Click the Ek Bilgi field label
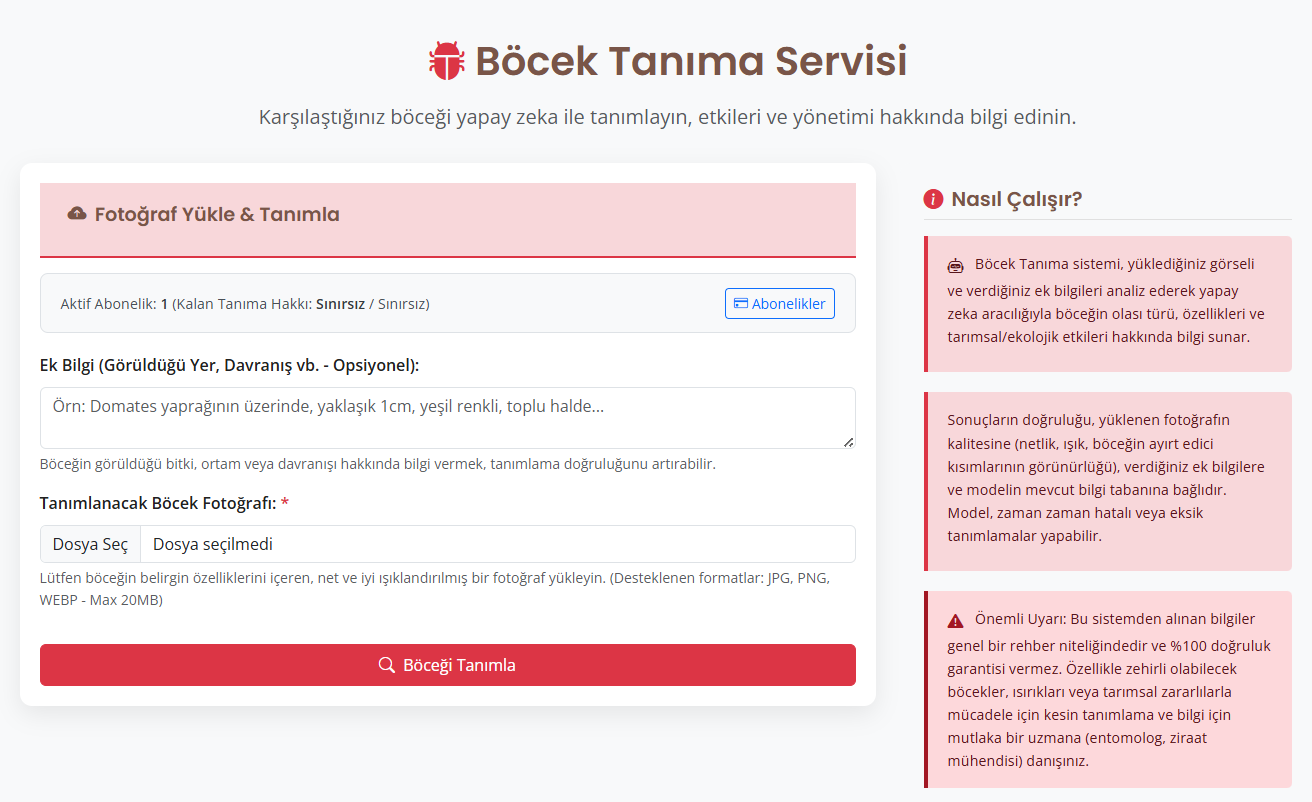This screenshot has width=1312, height=802. [x=229, y=365]
